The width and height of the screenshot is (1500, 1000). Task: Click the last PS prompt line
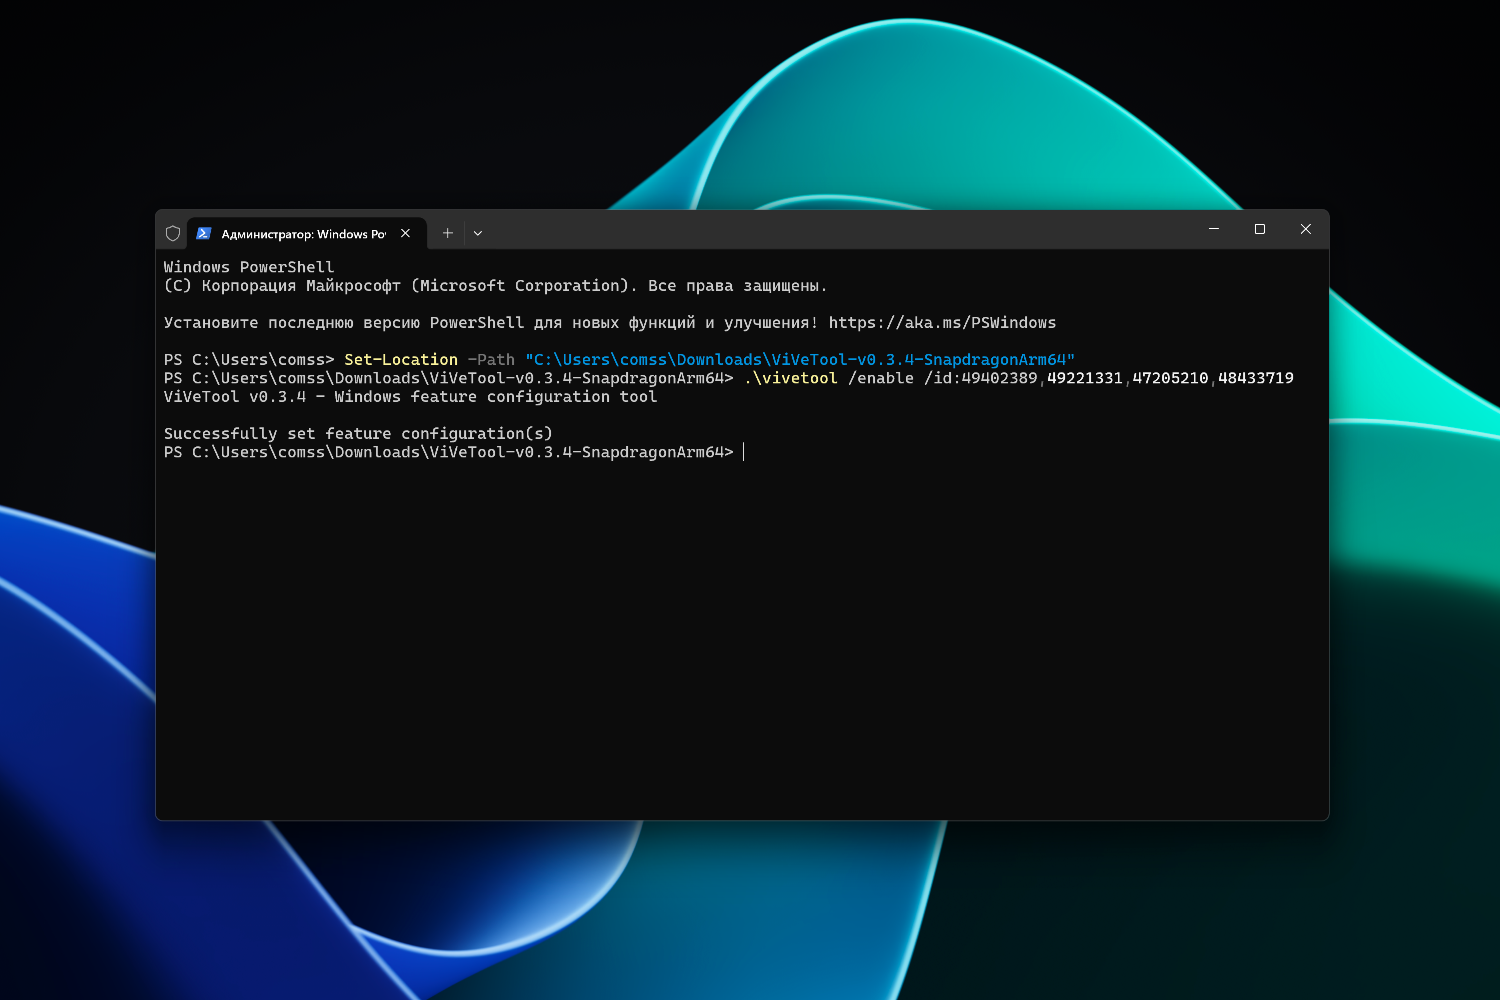pos(449,452)
